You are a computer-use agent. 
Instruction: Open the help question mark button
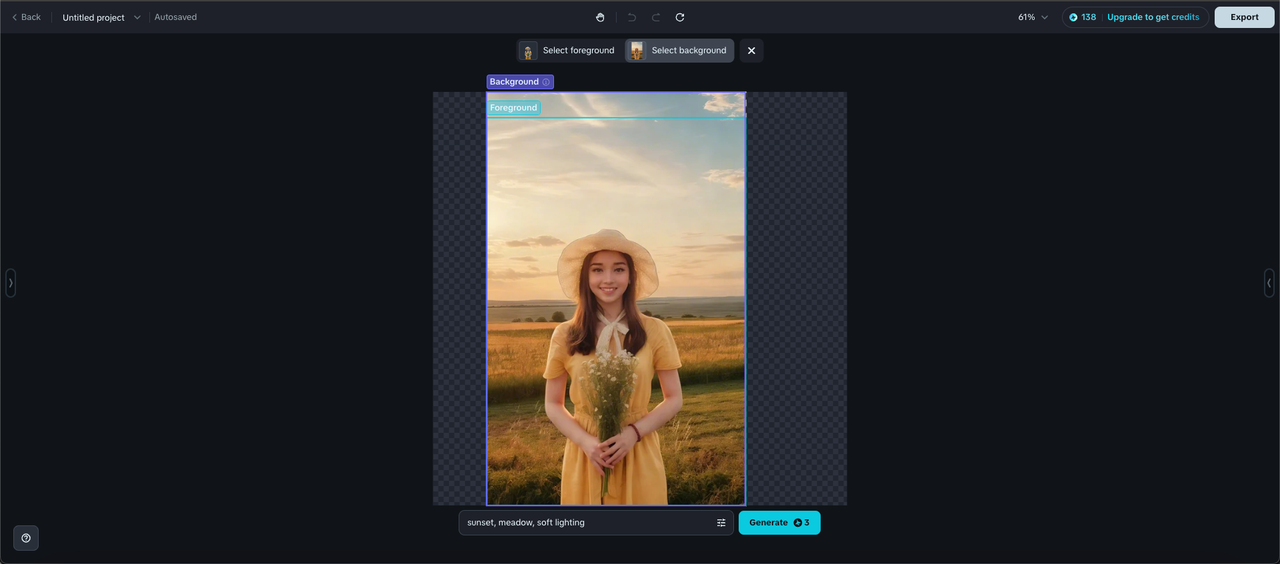click(x=26, y=538)
